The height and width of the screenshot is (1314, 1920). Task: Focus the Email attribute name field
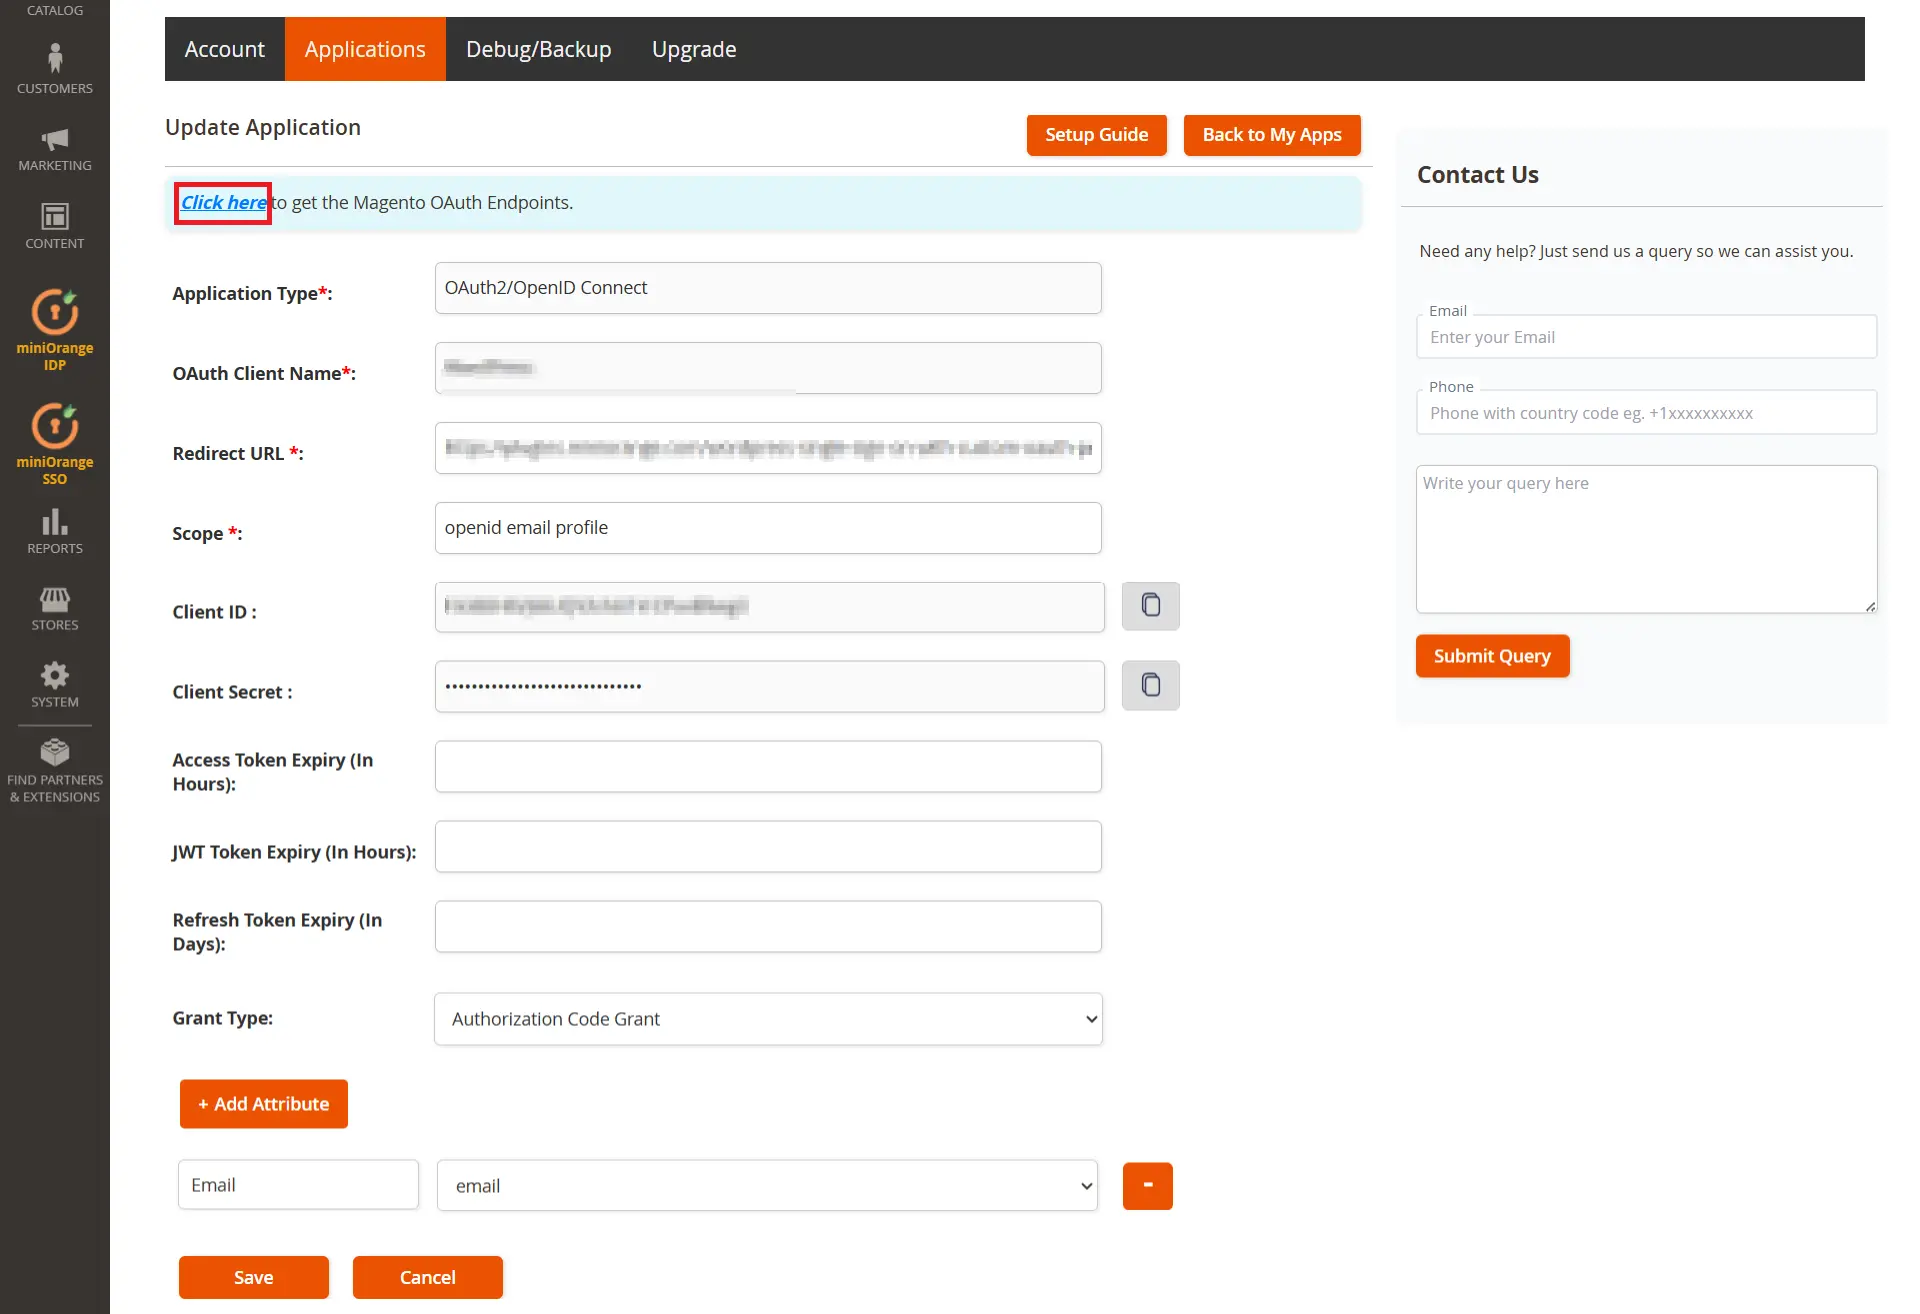(x=298, y=1185)
